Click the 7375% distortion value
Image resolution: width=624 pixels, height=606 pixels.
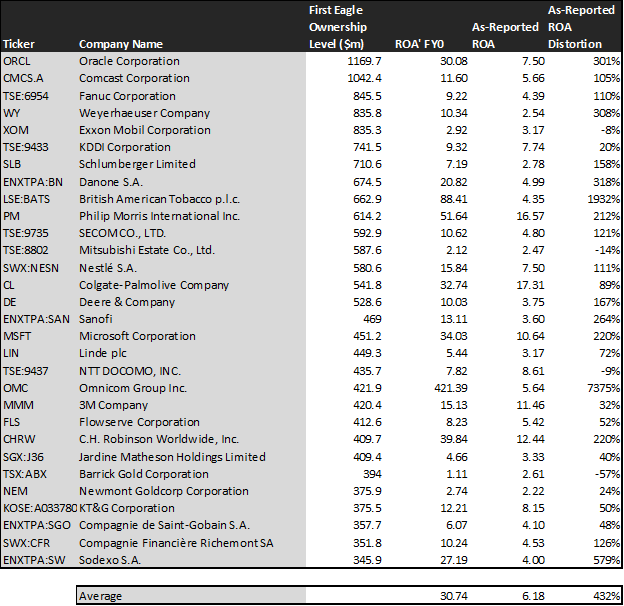pos(603,388)
